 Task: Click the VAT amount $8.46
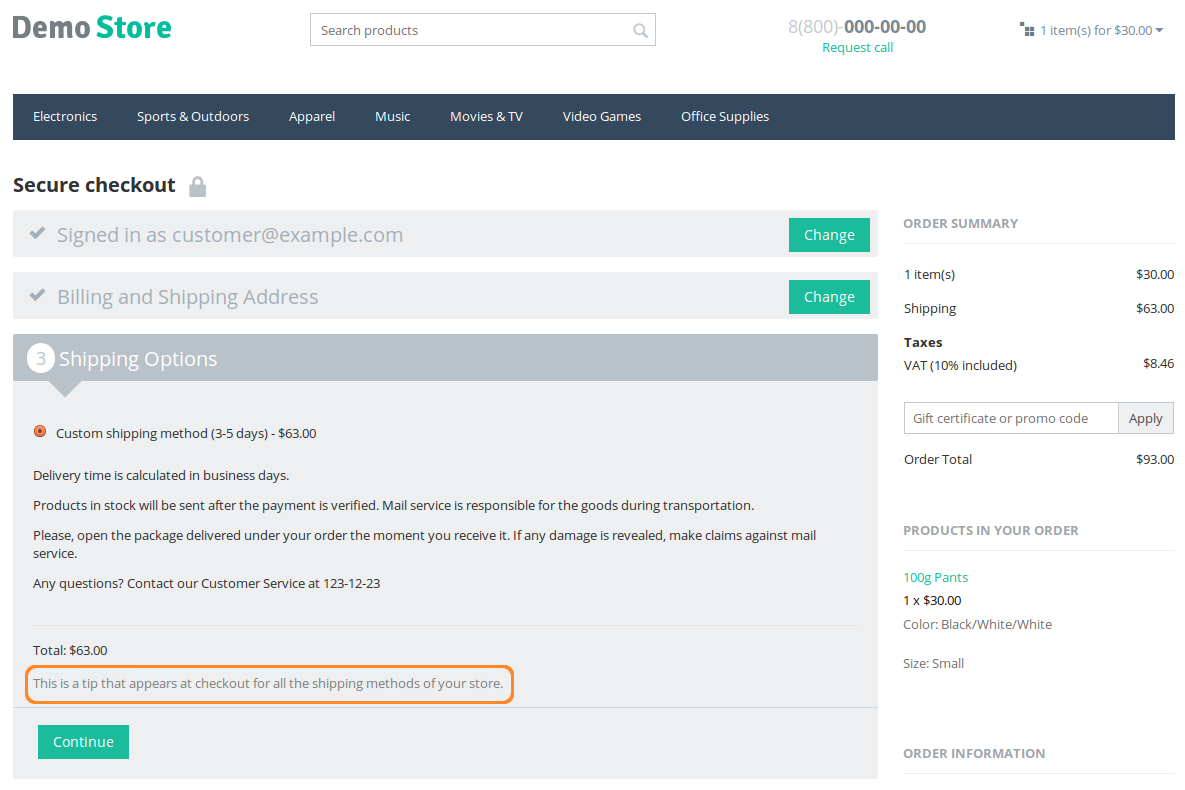coord(1159,364)
